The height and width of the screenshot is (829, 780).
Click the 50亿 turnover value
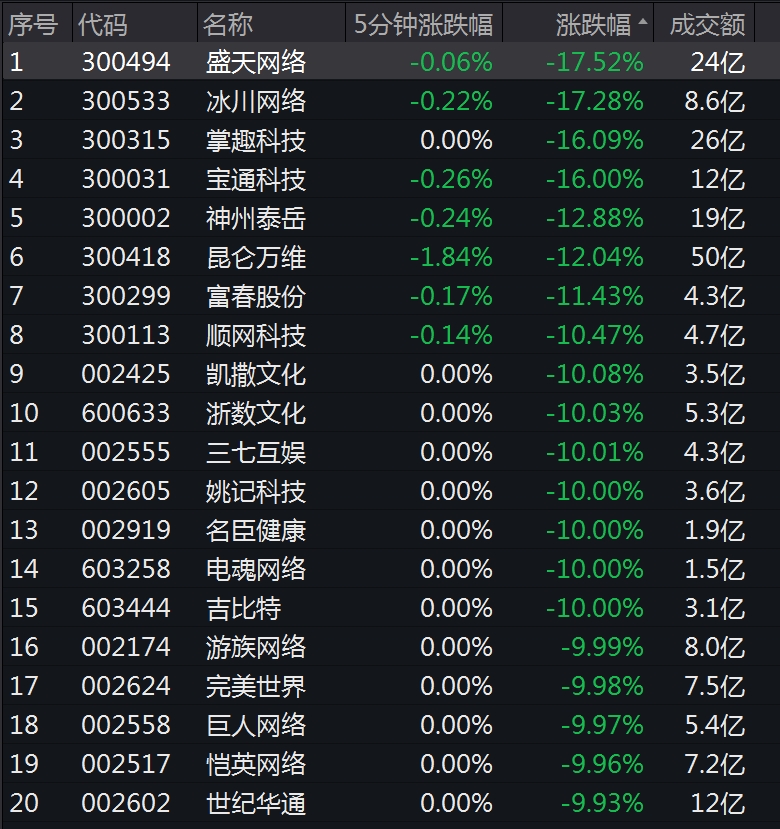point(718,257)
